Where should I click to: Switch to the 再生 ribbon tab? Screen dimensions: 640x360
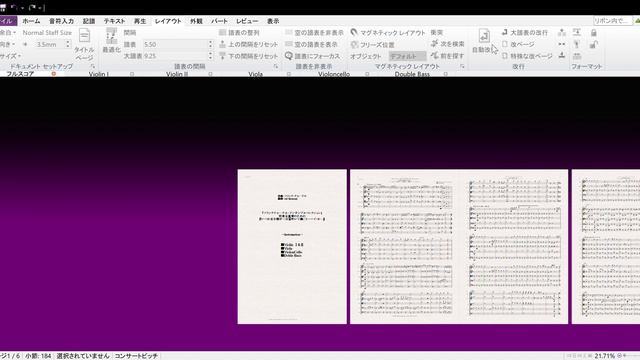pyautogui.click(x=140, y=21)
